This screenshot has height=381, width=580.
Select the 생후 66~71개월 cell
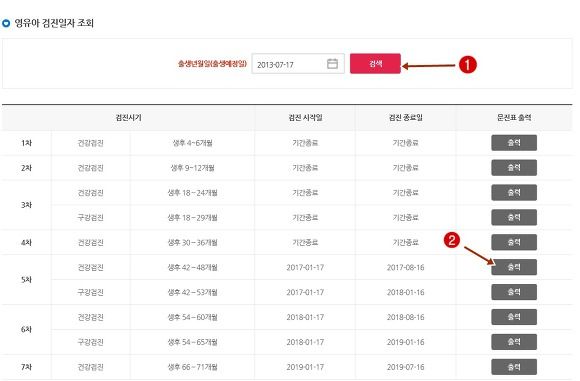(192, 367)
